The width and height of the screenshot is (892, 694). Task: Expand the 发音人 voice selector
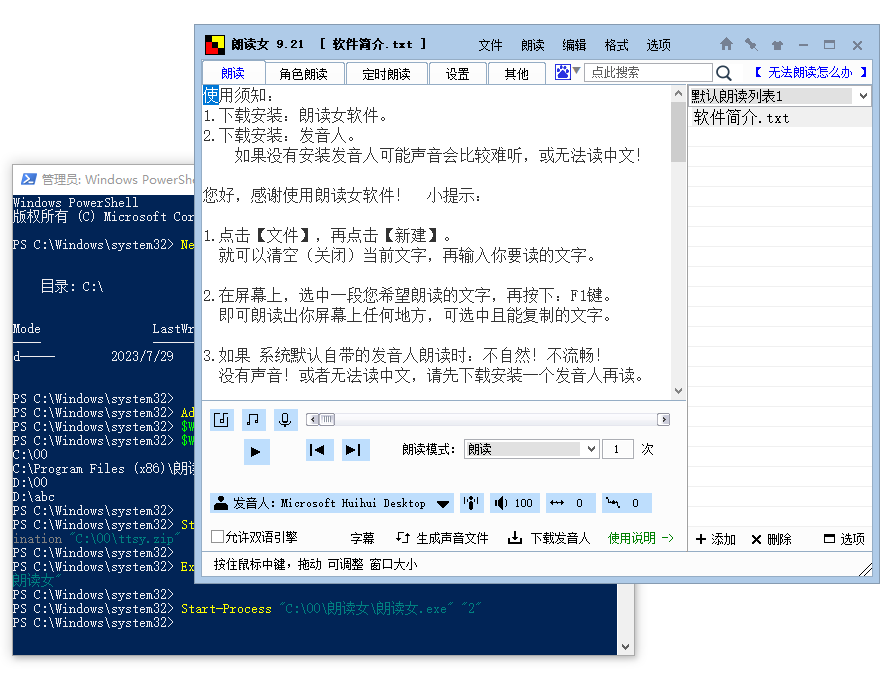click(443, 503)
